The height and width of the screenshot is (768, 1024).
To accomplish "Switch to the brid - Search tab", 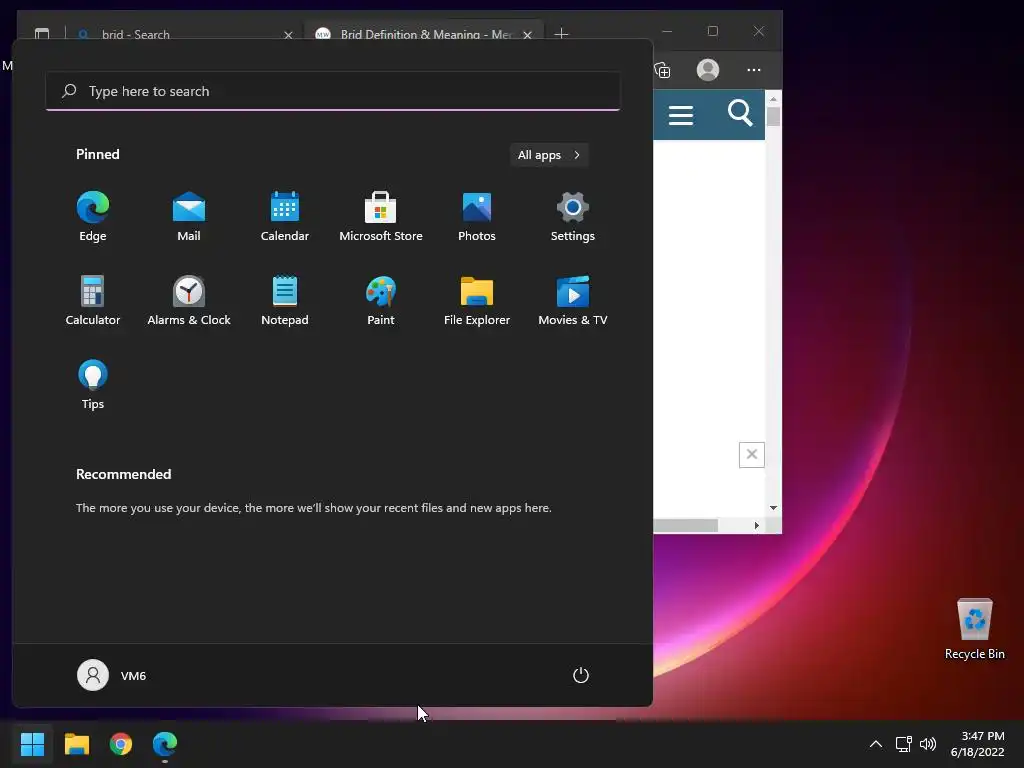I will pos(185,34).
